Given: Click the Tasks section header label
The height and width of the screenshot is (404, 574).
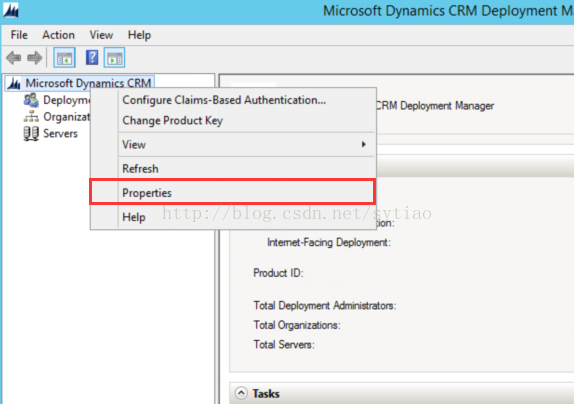Looking at the screenshot, I should pyautogui.click(x=266, y=394).
